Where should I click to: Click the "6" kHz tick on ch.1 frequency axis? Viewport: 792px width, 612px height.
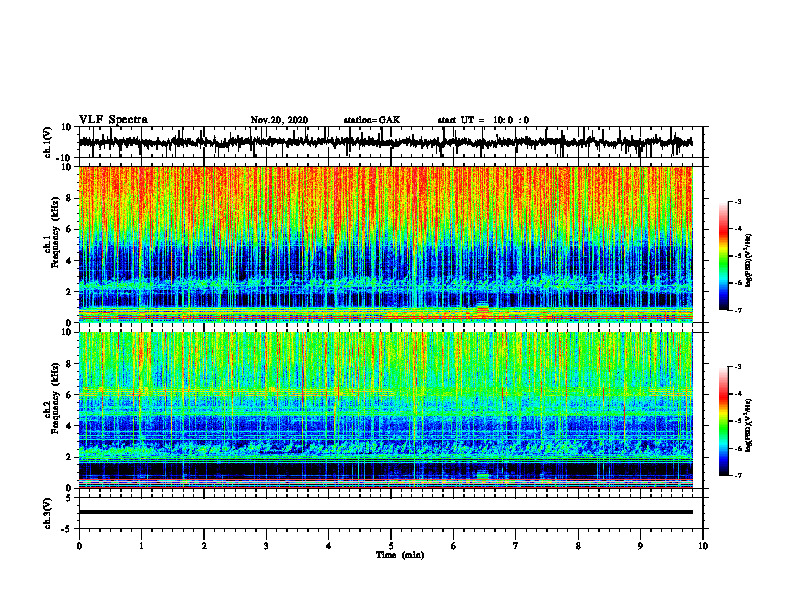click(x=69, y=230)
